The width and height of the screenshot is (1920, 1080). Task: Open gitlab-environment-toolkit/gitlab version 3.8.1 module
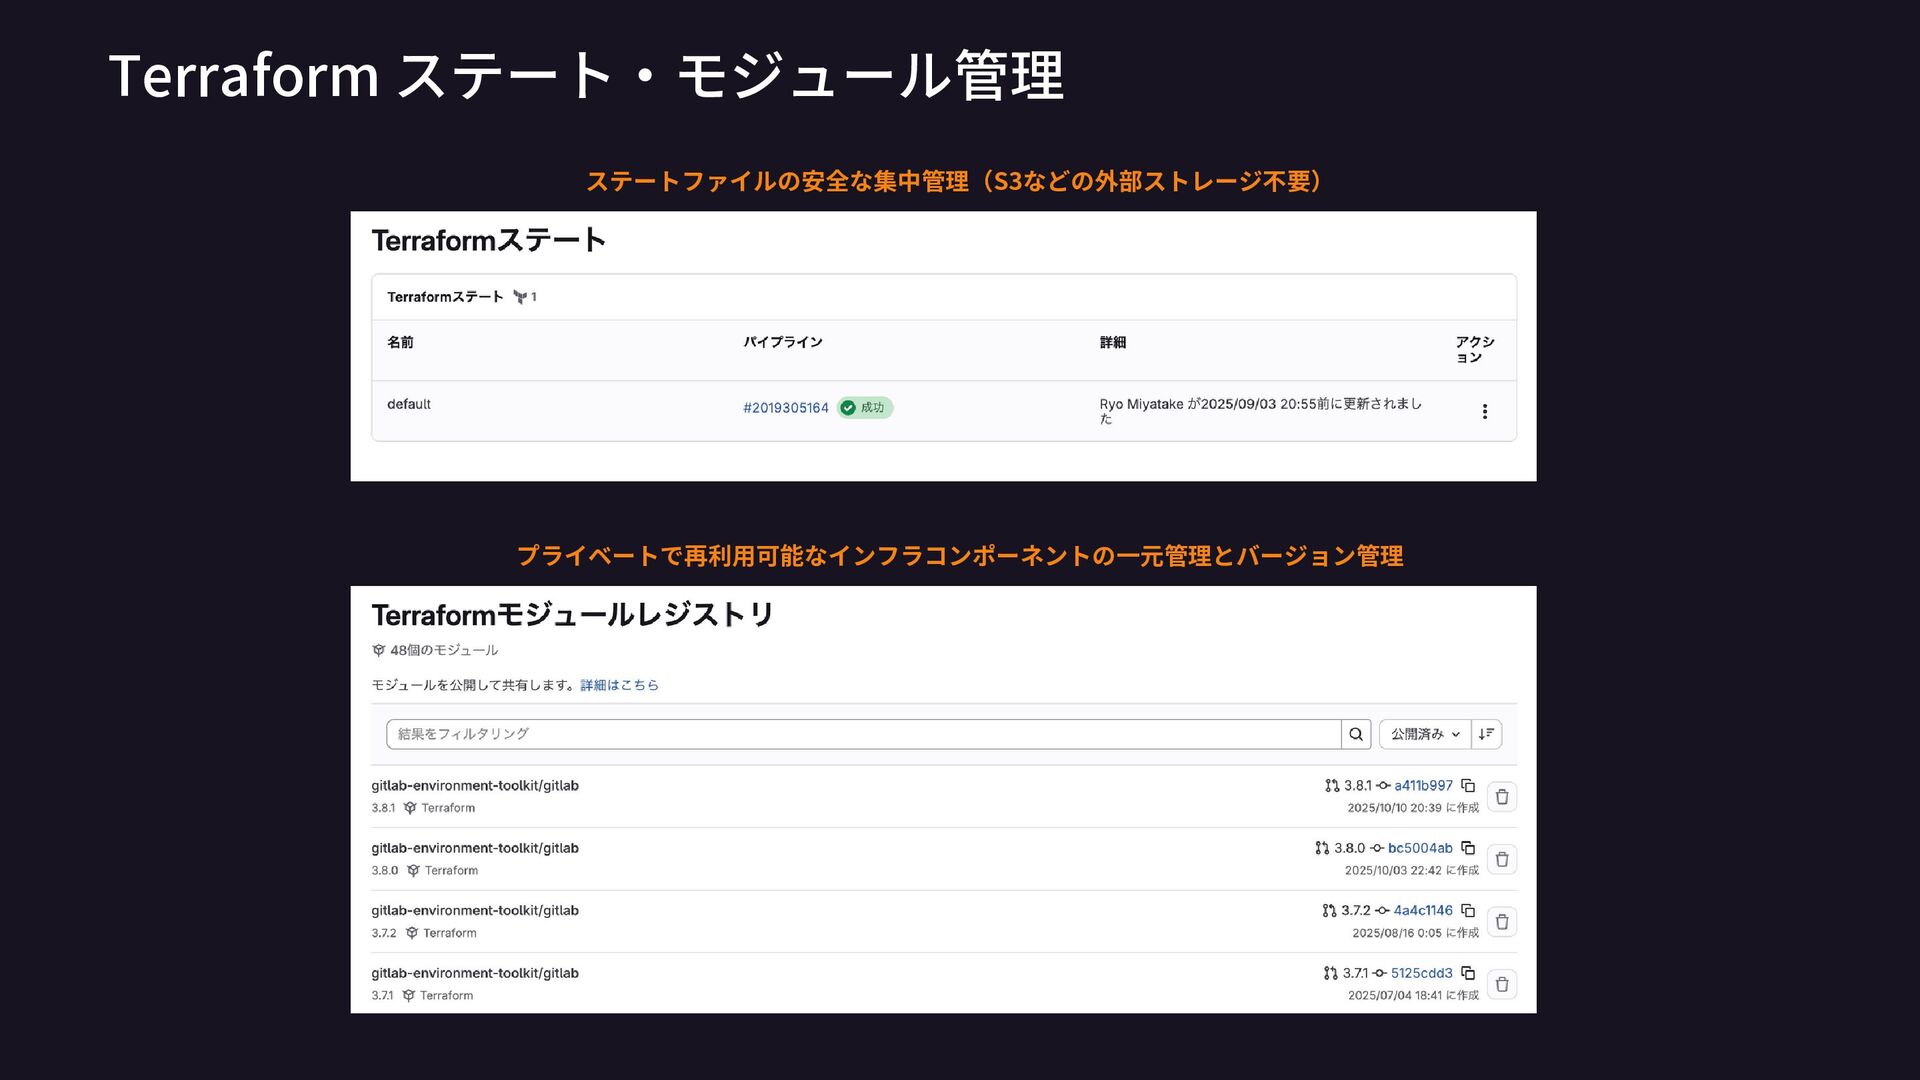475,786
